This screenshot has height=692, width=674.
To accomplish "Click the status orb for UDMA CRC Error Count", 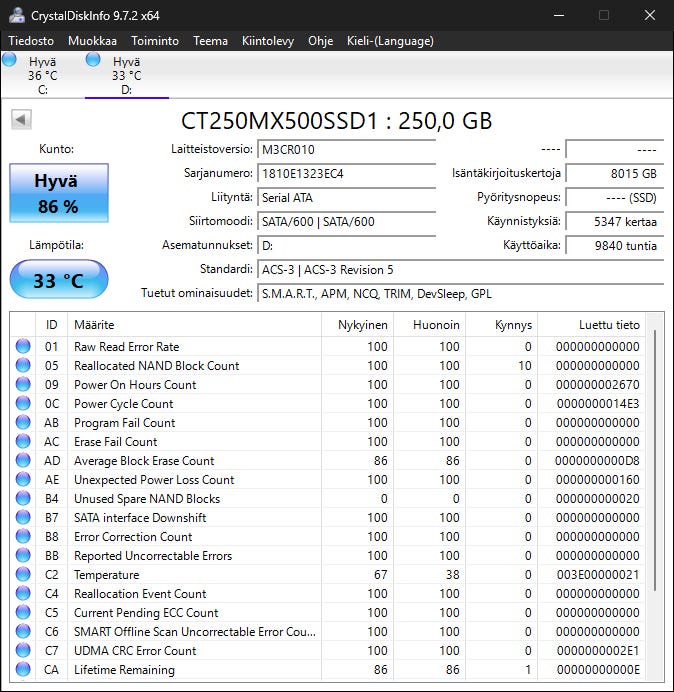I will click(23, 651).
